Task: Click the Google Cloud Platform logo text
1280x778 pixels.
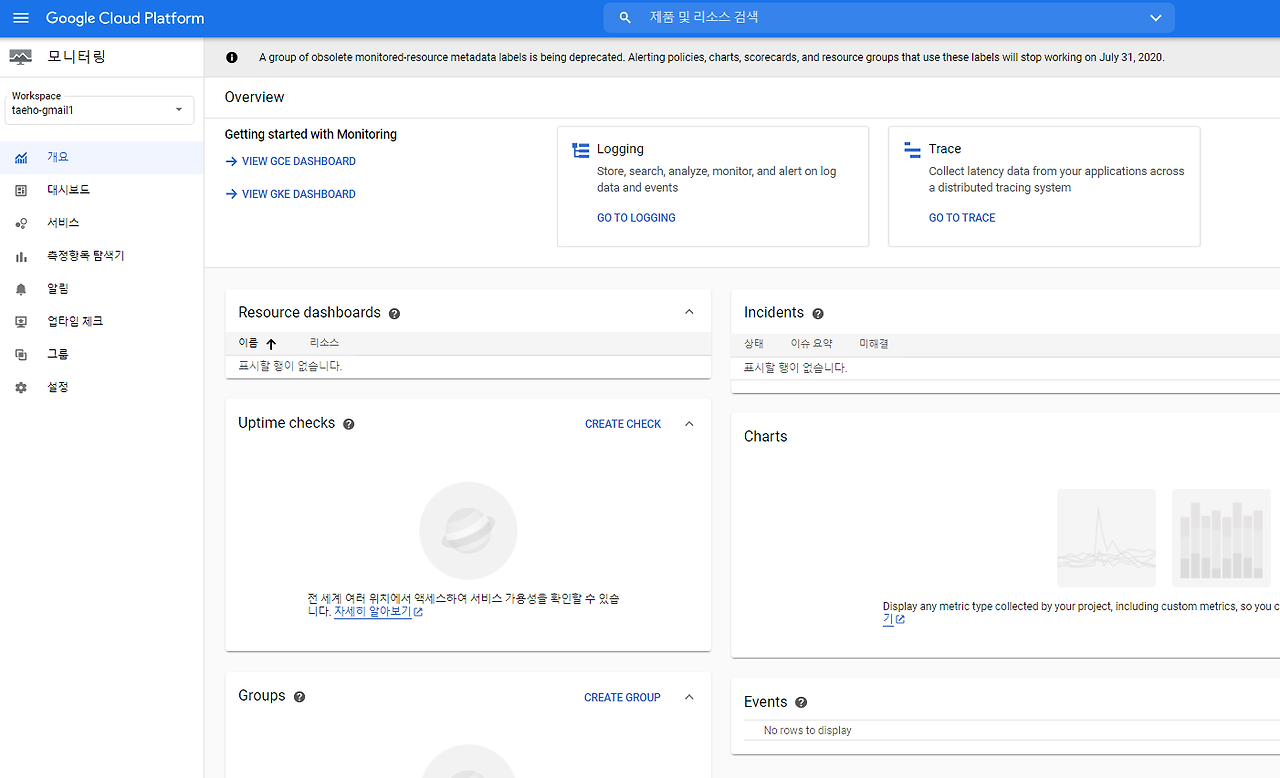Action: click(125, 18)
